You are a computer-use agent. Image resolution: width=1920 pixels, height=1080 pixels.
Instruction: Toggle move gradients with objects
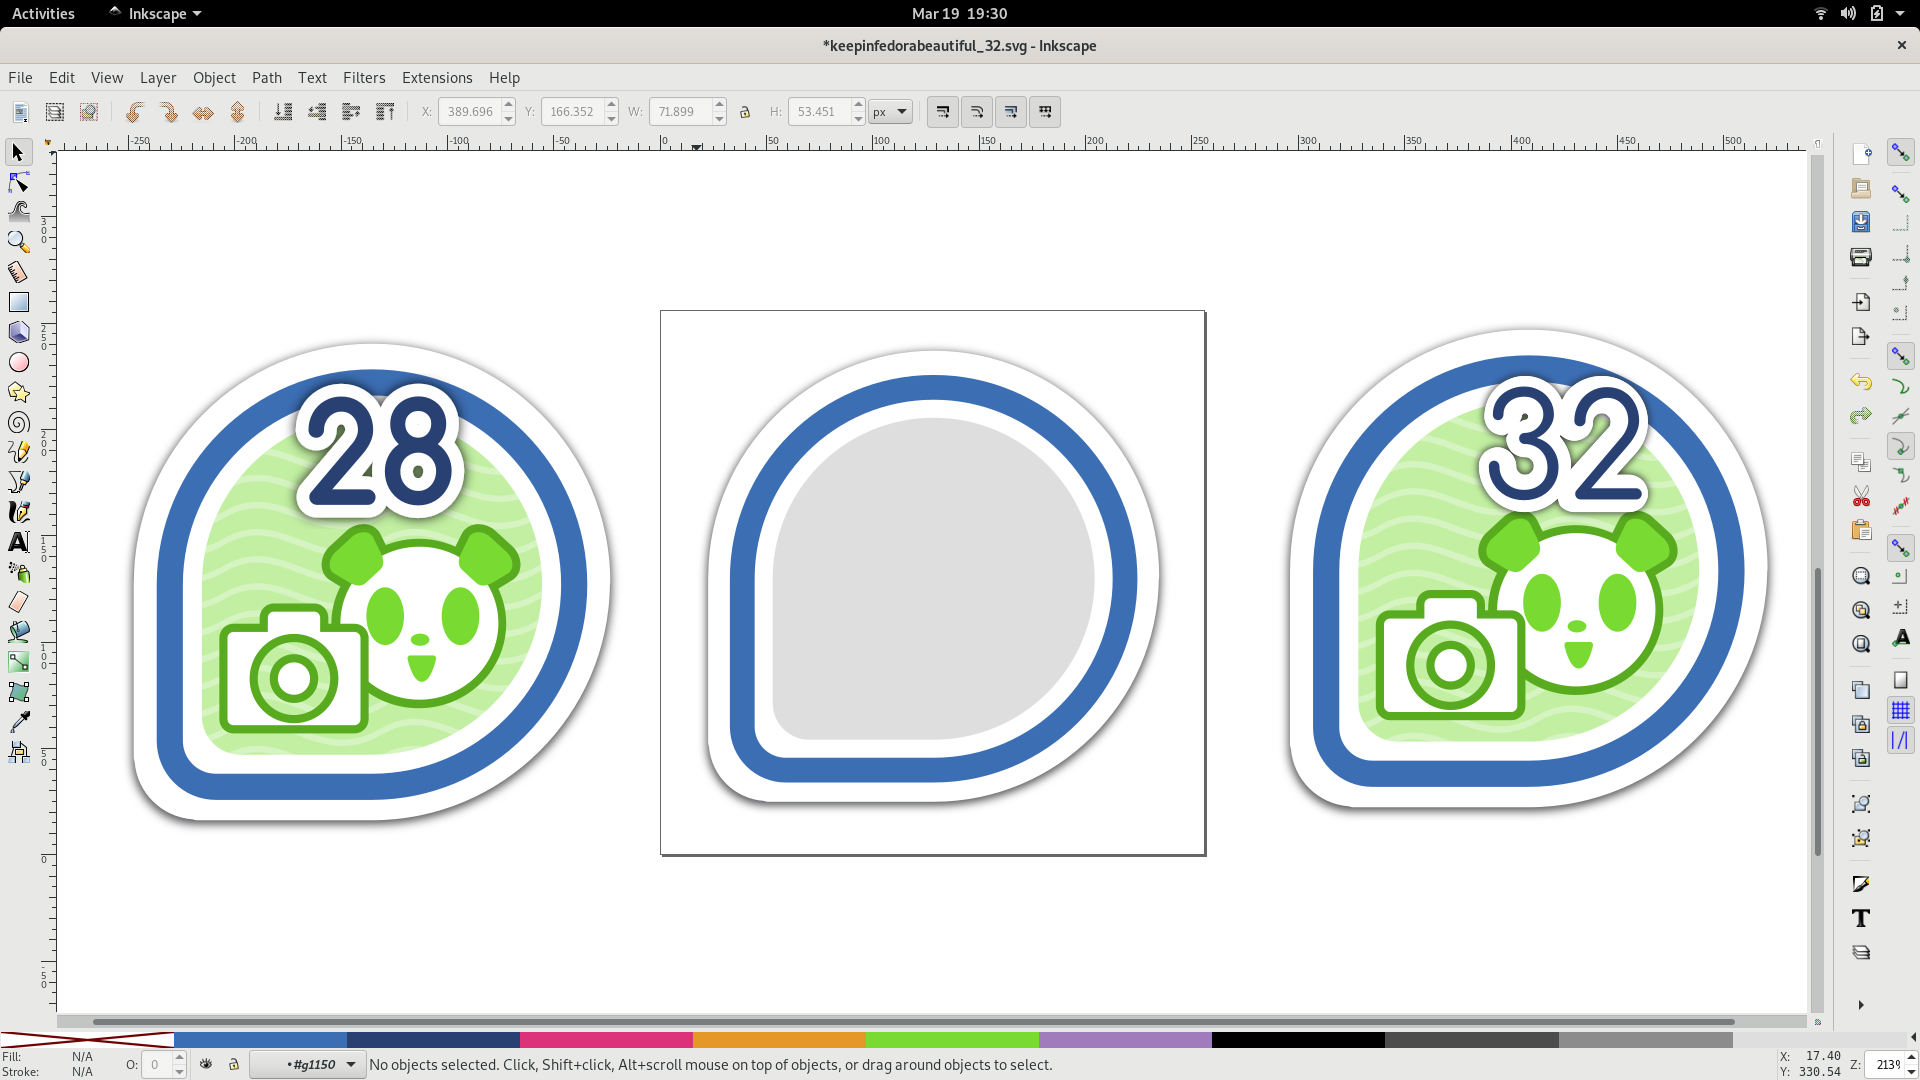click(x=1011, y=112)
